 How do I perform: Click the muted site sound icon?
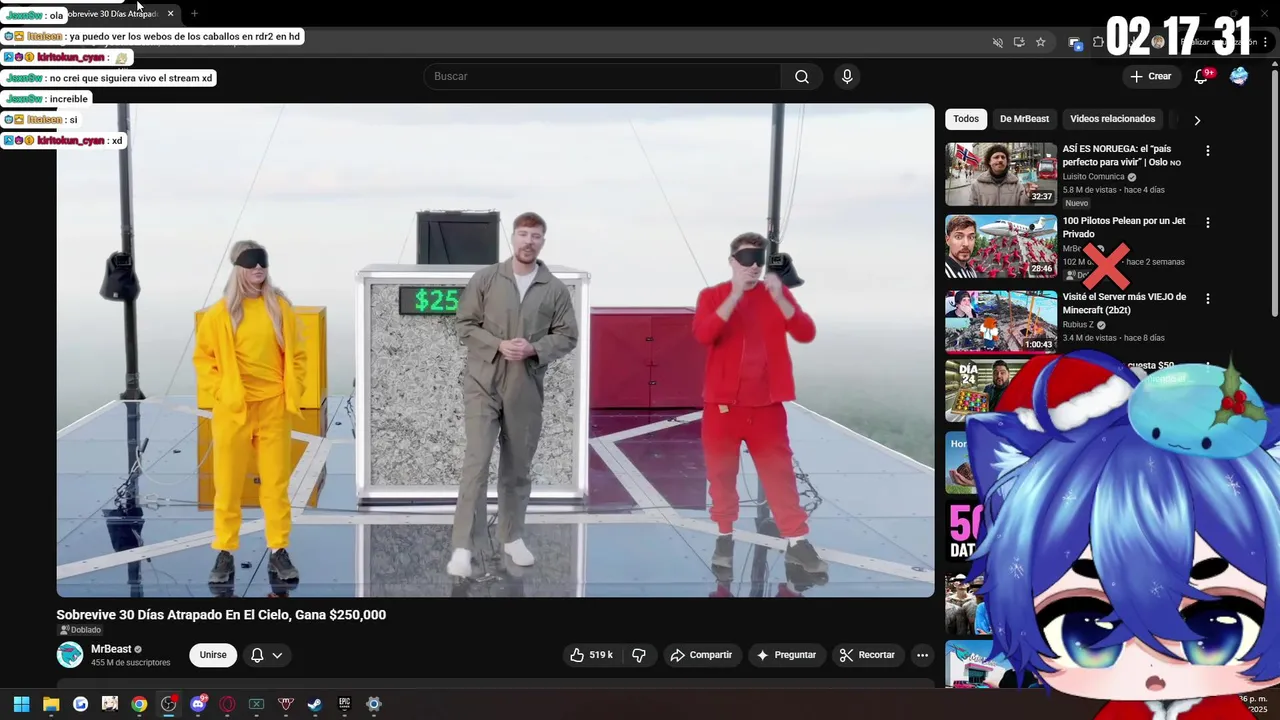[x=997, y=42]
